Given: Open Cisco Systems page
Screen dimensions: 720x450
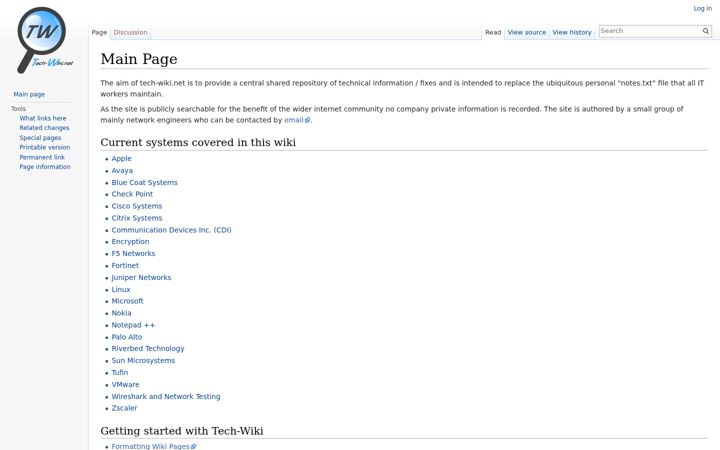Looking at the screenshot, I should pos(136,206).
